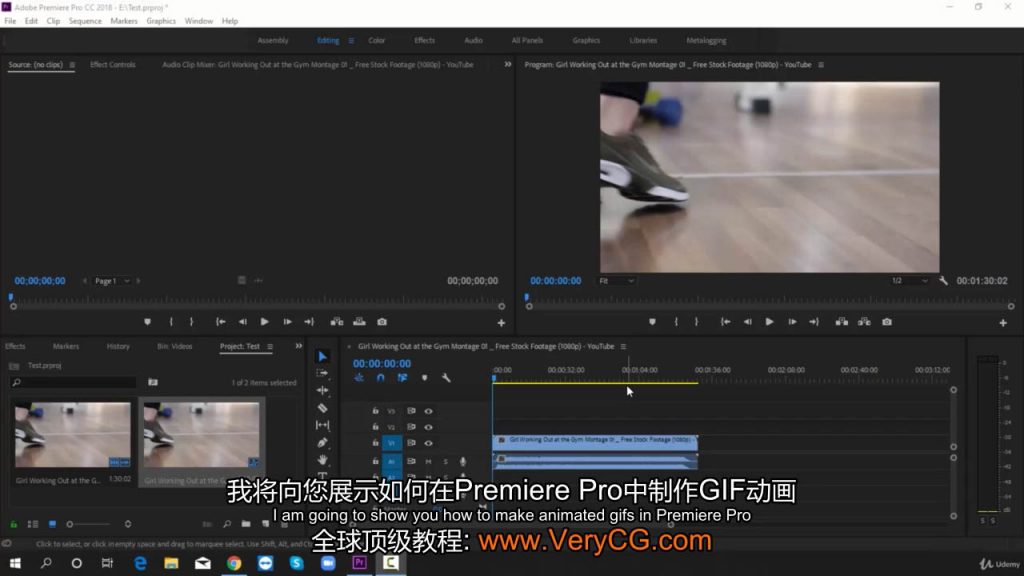Screen dimensions: 1024x576
Task: Select the Razor tool
Action: [x=323, y=408]
